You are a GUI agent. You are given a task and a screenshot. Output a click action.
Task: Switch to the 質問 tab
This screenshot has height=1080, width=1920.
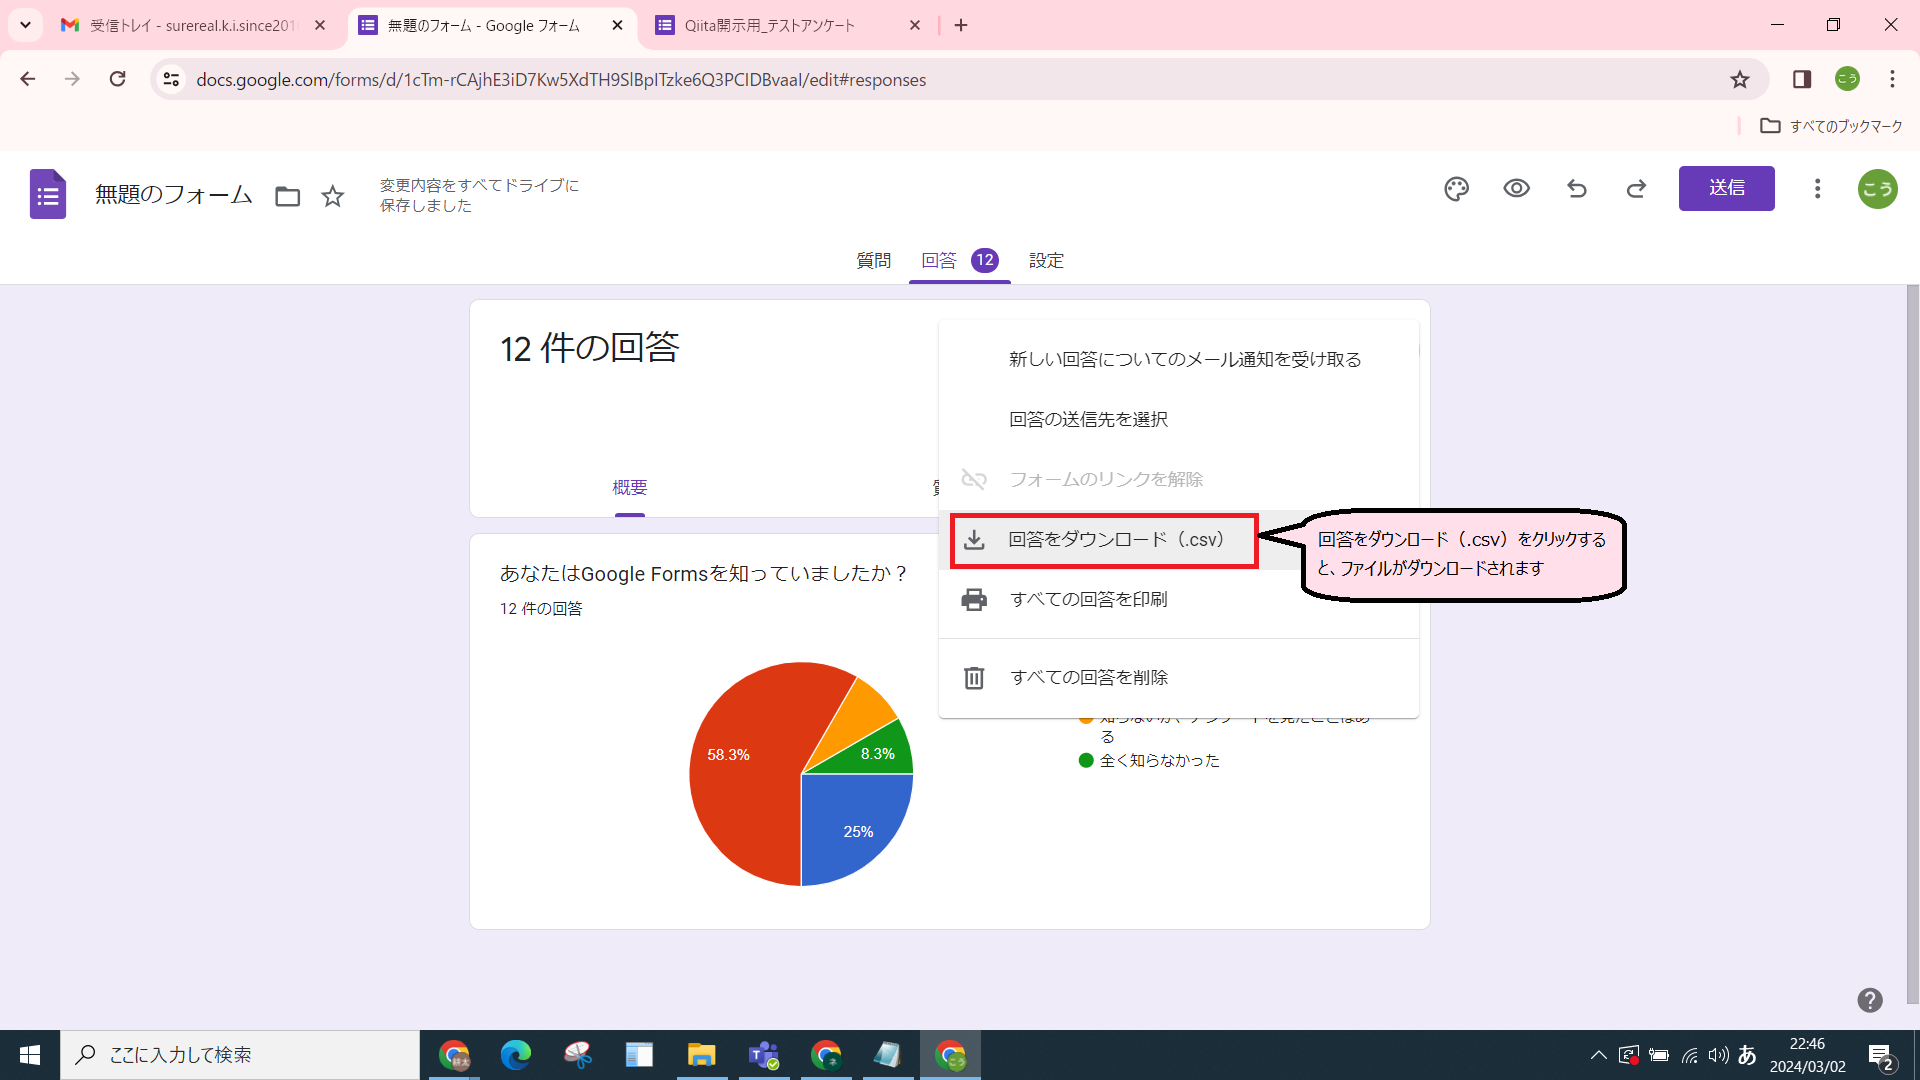coord(873,259)
